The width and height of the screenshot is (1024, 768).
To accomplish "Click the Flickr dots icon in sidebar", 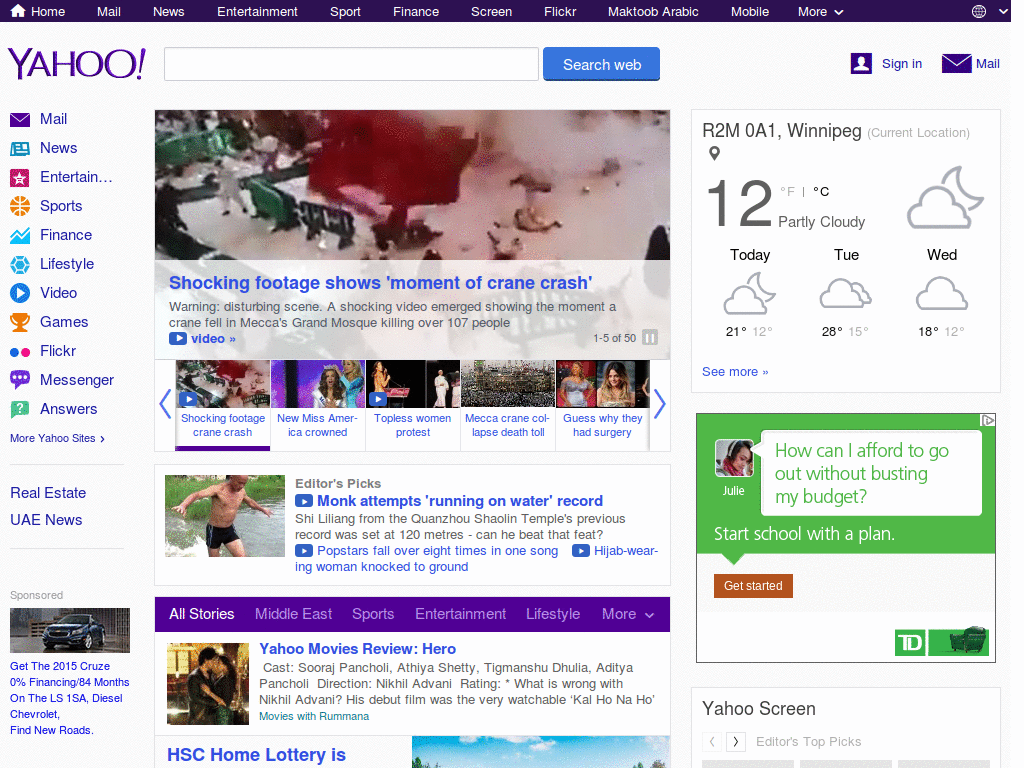I will (20, 352).
